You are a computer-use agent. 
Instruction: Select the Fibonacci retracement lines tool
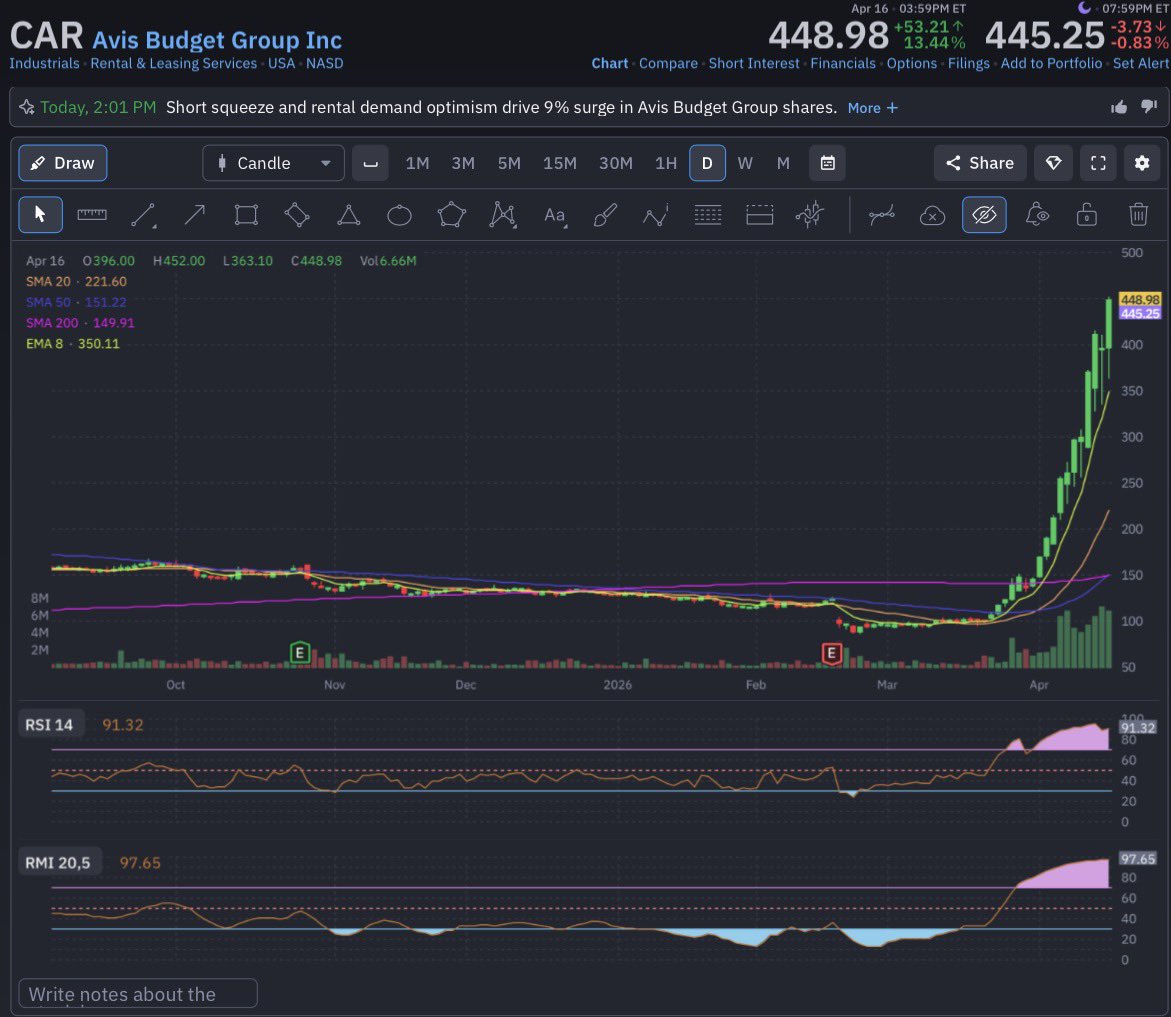coord(708,215)
